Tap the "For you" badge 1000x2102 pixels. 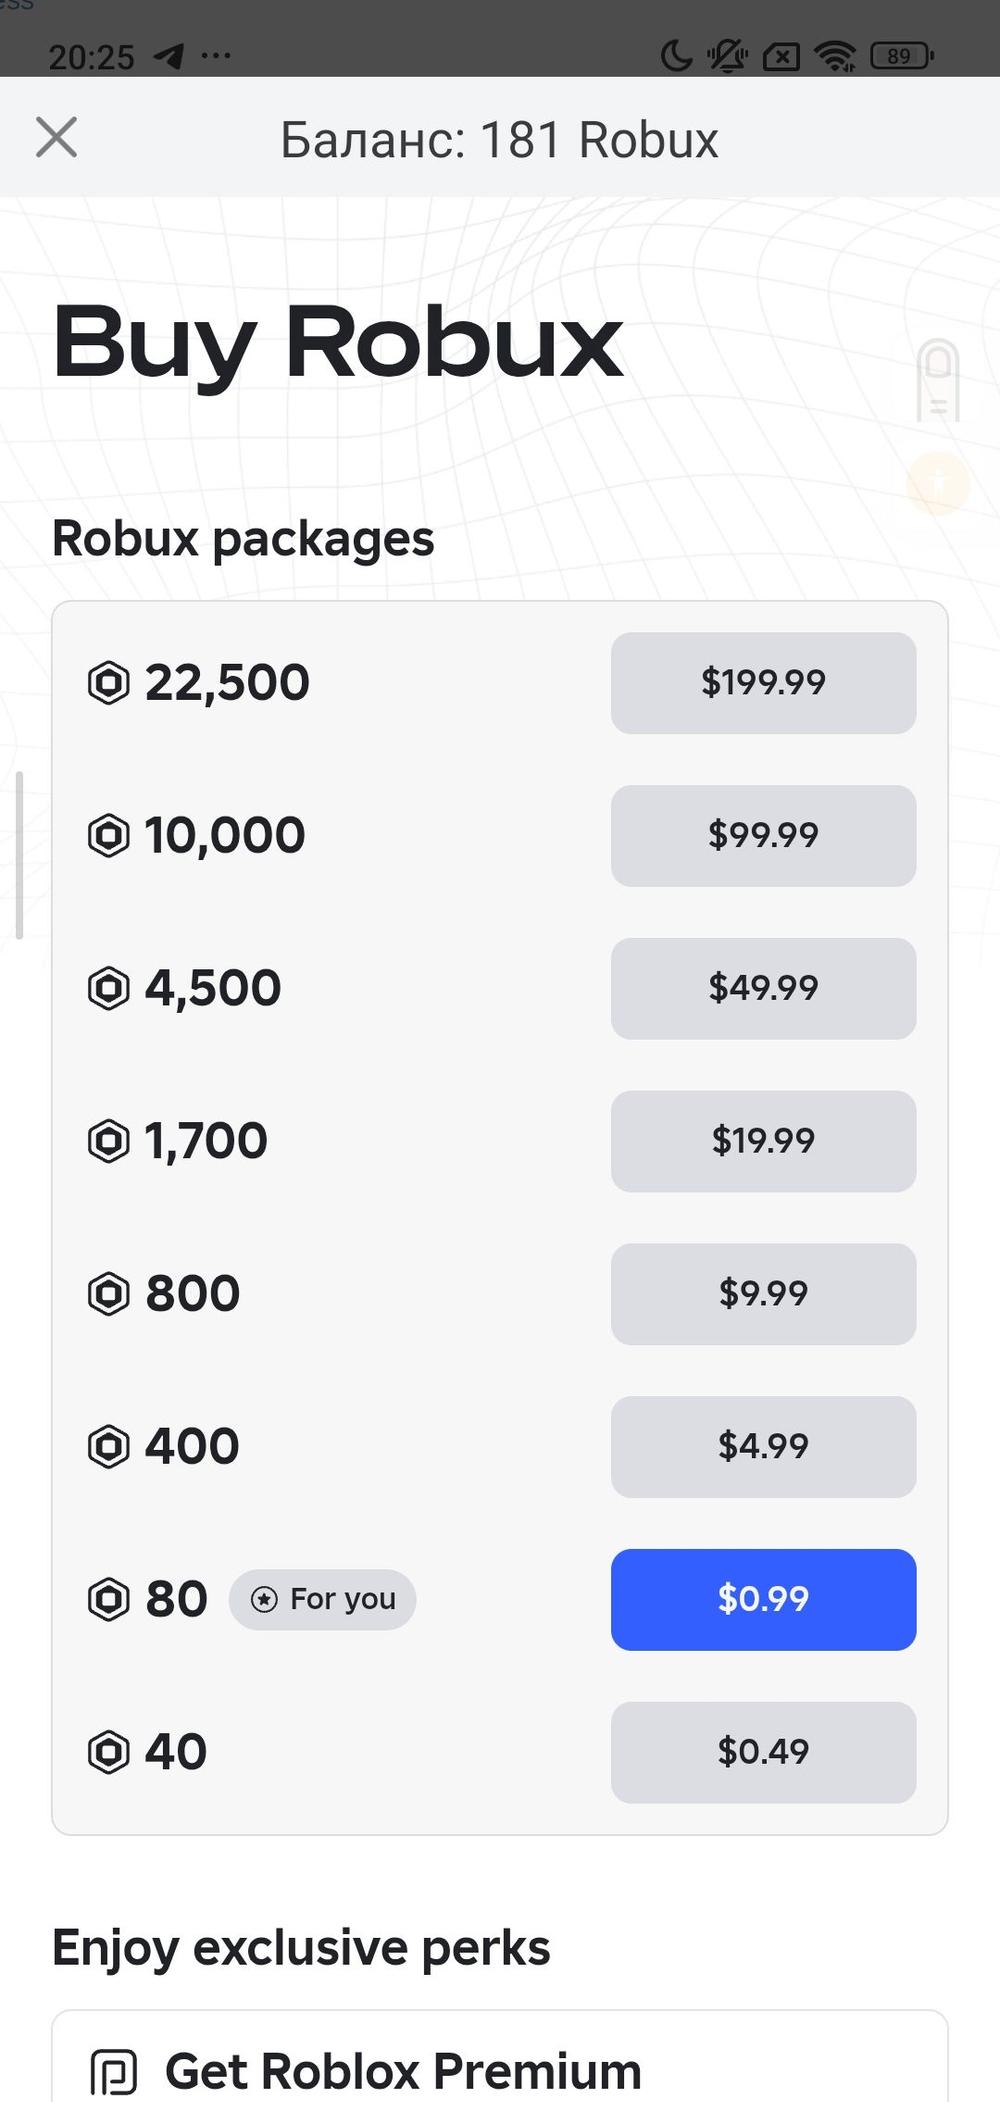(x=322, y=1599)
